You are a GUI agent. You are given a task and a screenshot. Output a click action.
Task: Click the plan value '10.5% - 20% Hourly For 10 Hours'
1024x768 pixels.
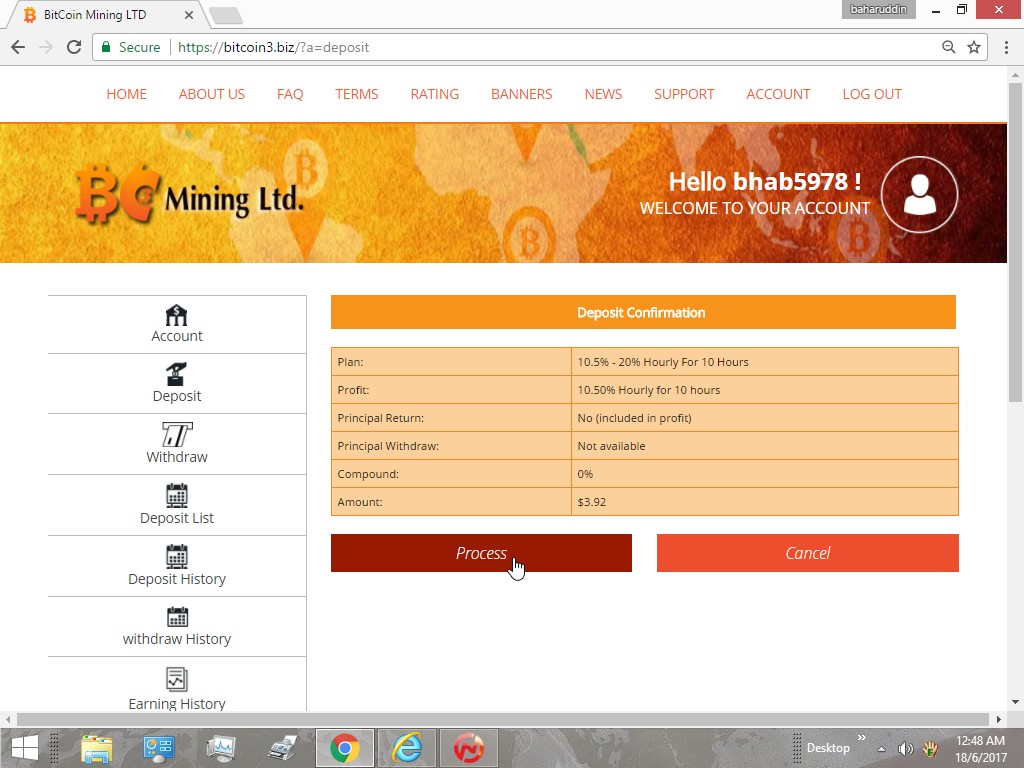point(663,362)
